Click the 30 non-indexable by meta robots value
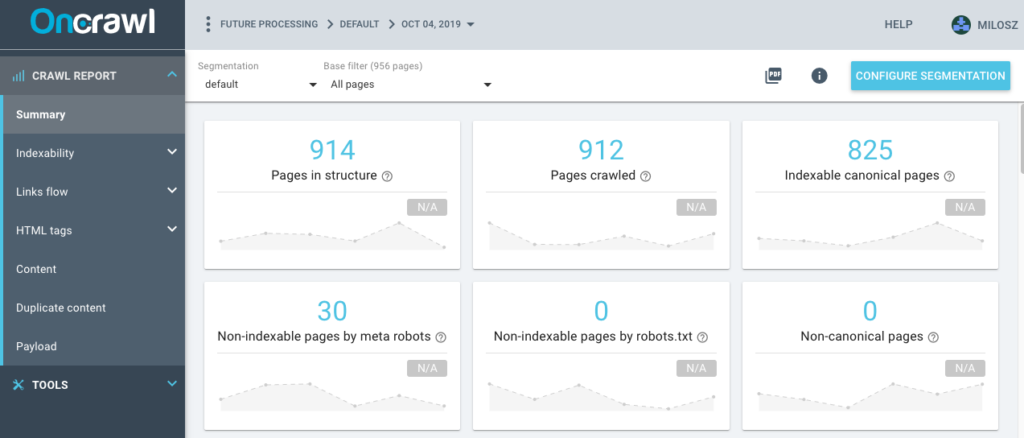Image resolution: width=1024 pixels, height=438 pixels. [332, 311]
